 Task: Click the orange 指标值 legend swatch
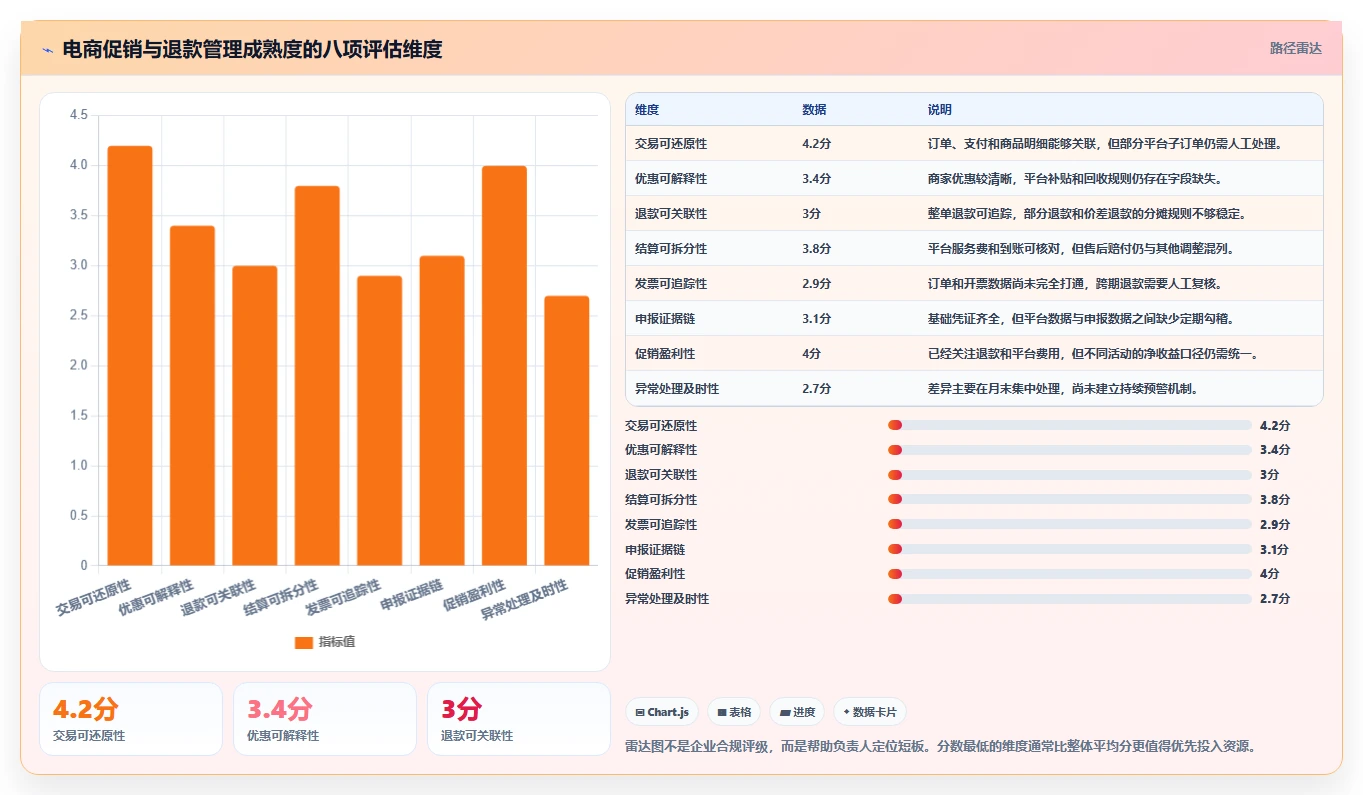(x=304, y=642)
